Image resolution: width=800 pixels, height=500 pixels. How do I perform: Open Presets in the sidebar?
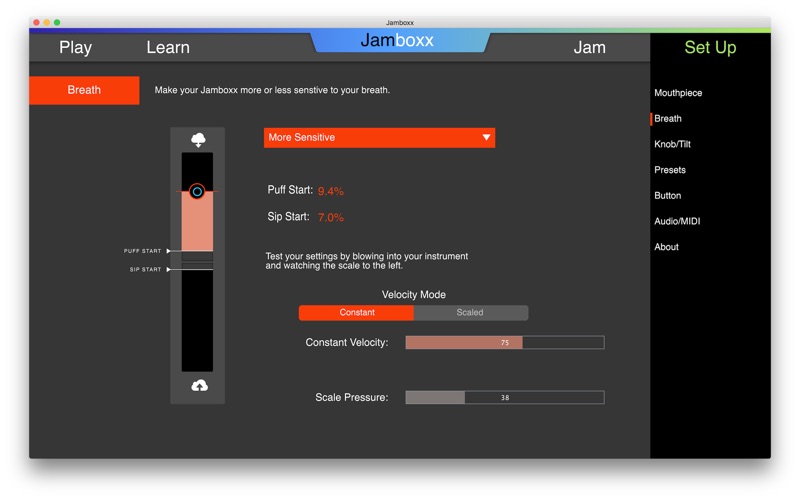pos(670,170)
